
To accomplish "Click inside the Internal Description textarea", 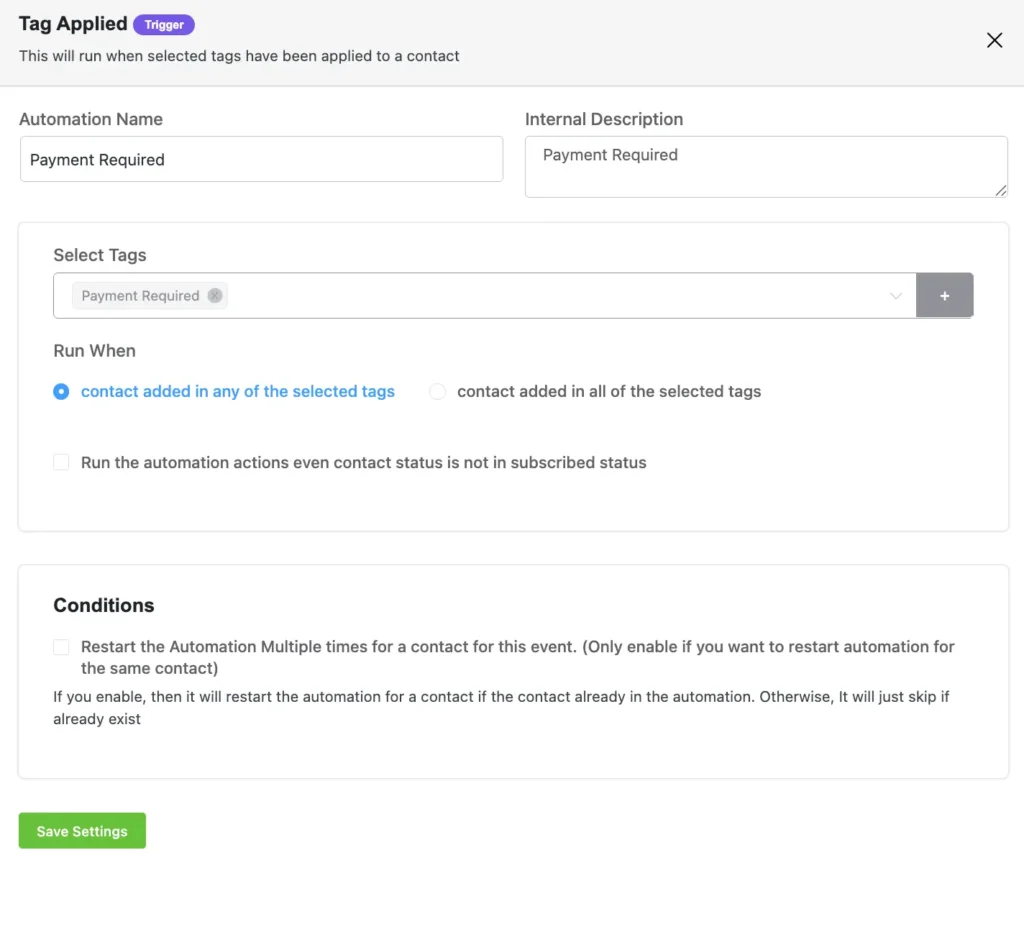I will [x=765, y=166].
